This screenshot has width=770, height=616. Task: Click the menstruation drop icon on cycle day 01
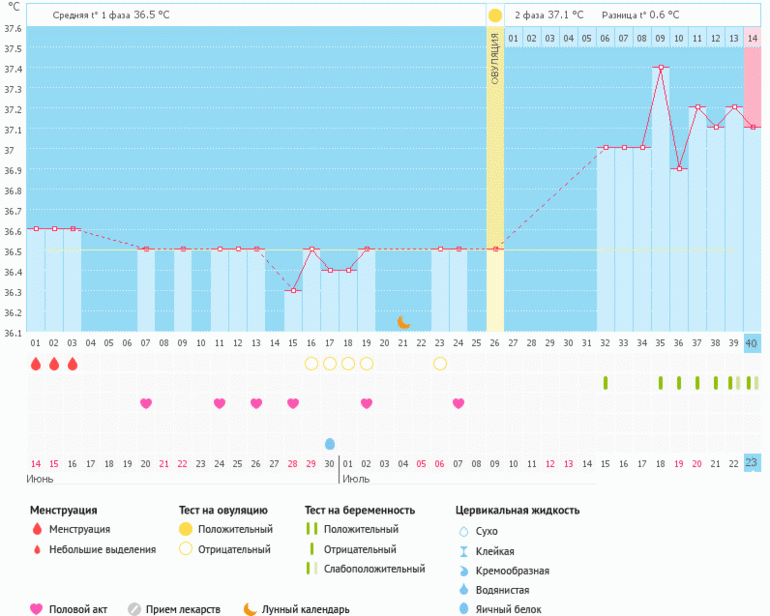click(x=36, y=364)
